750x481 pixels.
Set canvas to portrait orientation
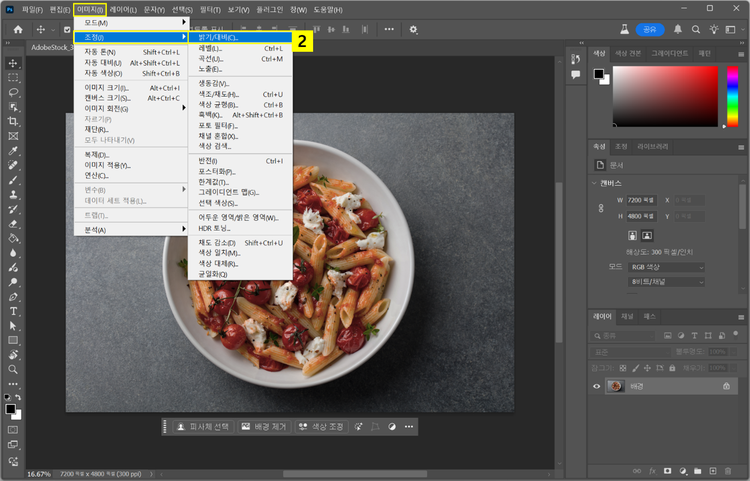[632, 235]
